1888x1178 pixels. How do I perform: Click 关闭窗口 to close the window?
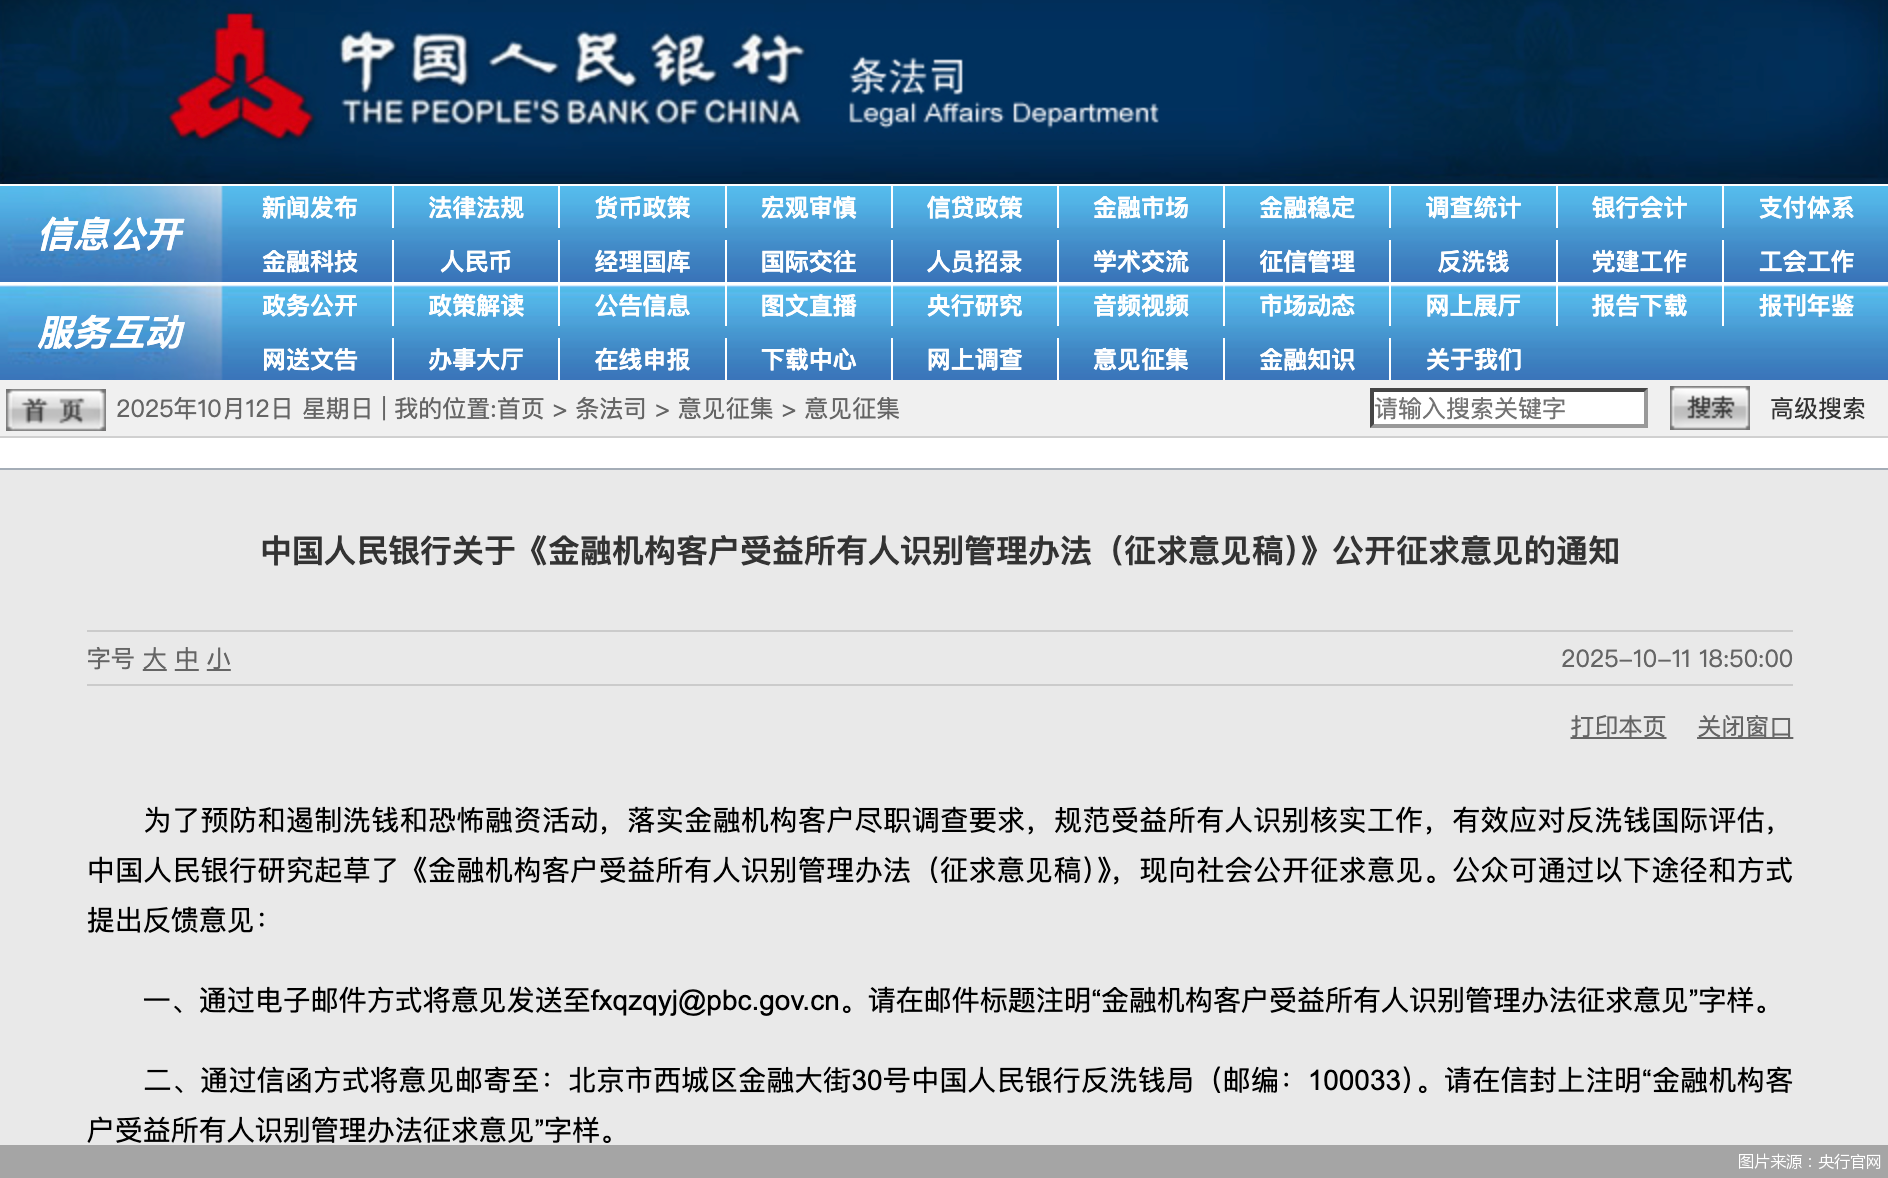1744,727
